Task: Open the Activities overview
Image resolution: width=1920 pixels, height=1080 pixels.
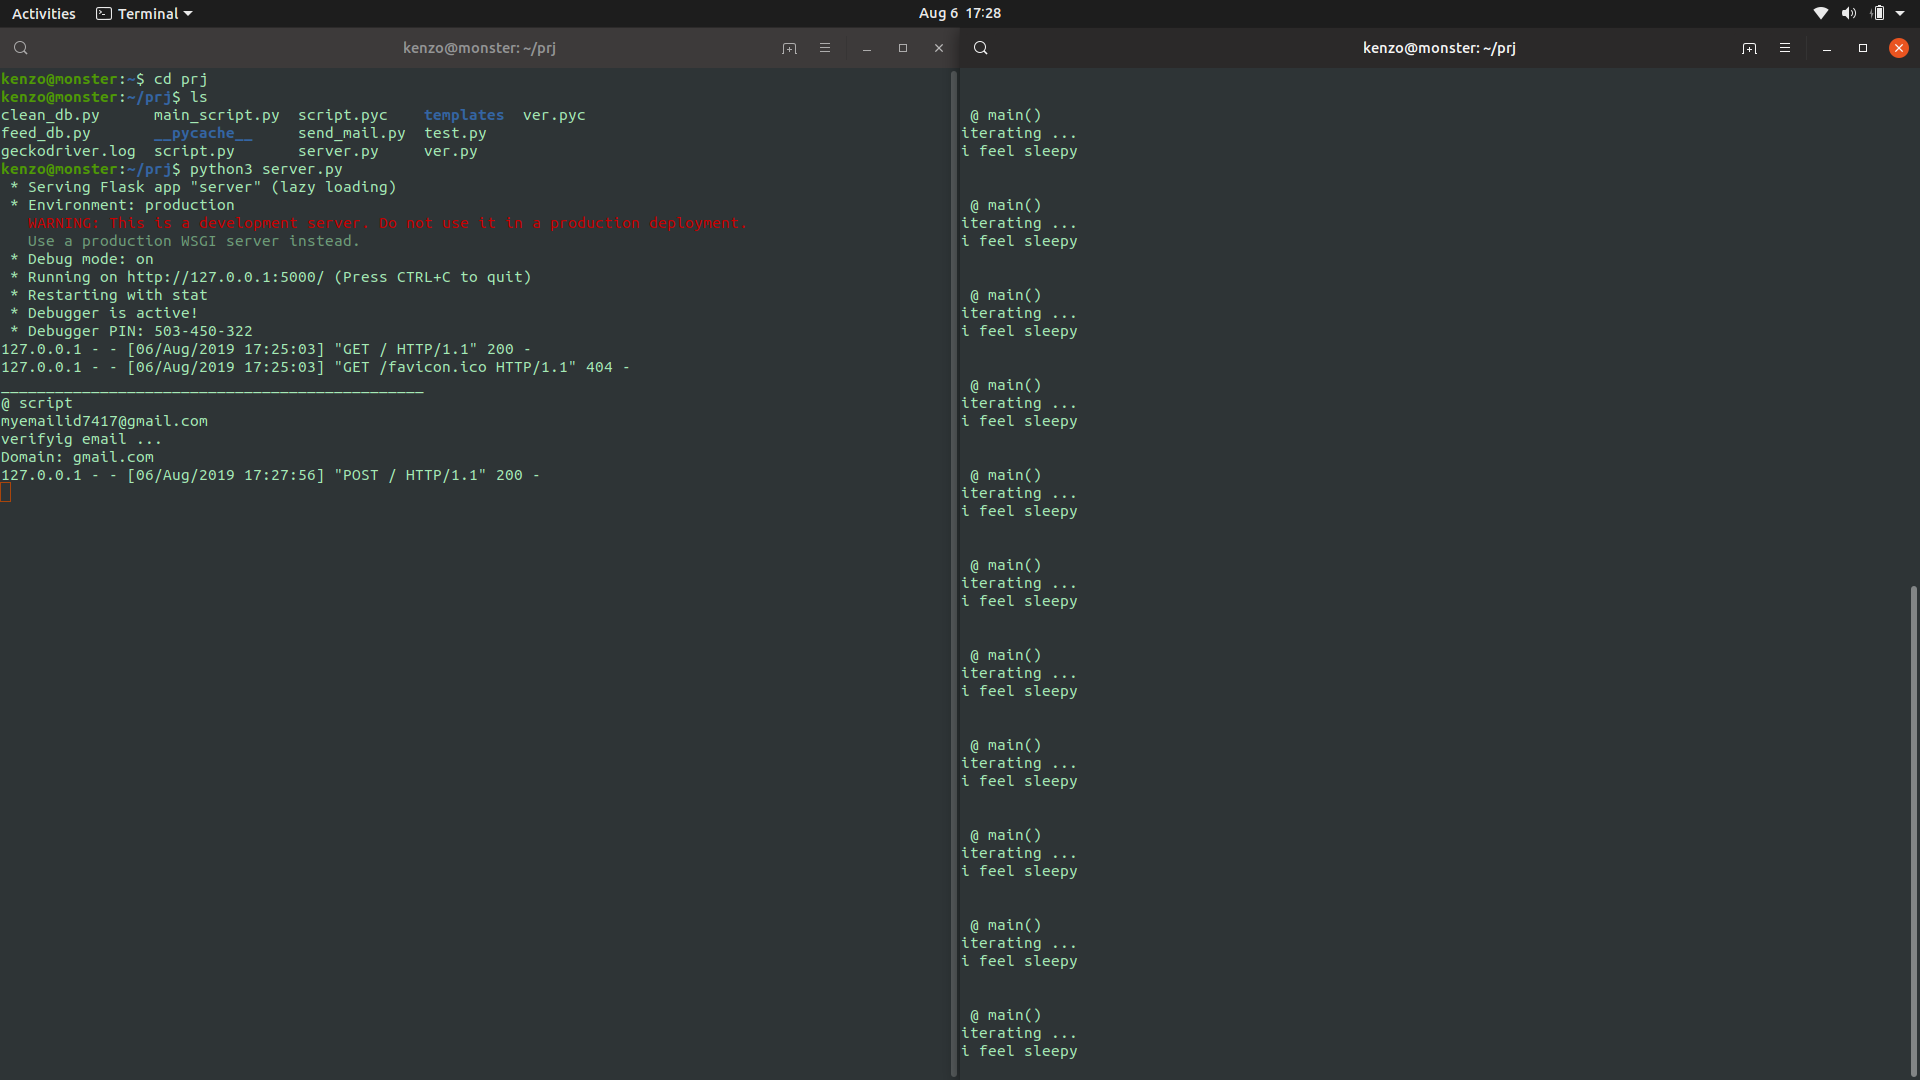Action: point(43,13)
